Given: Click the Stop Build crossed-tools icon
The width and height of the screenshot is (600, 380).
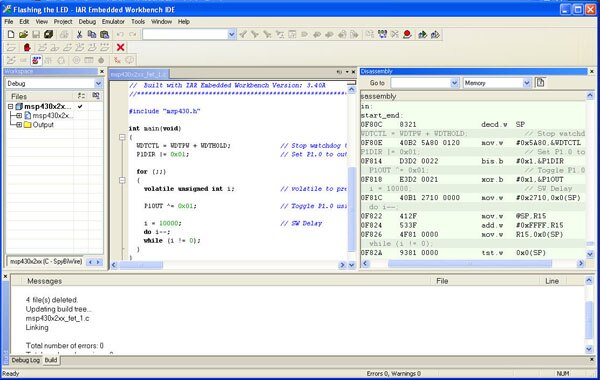Looking at the screenshot, I should (x=395, y=34).
